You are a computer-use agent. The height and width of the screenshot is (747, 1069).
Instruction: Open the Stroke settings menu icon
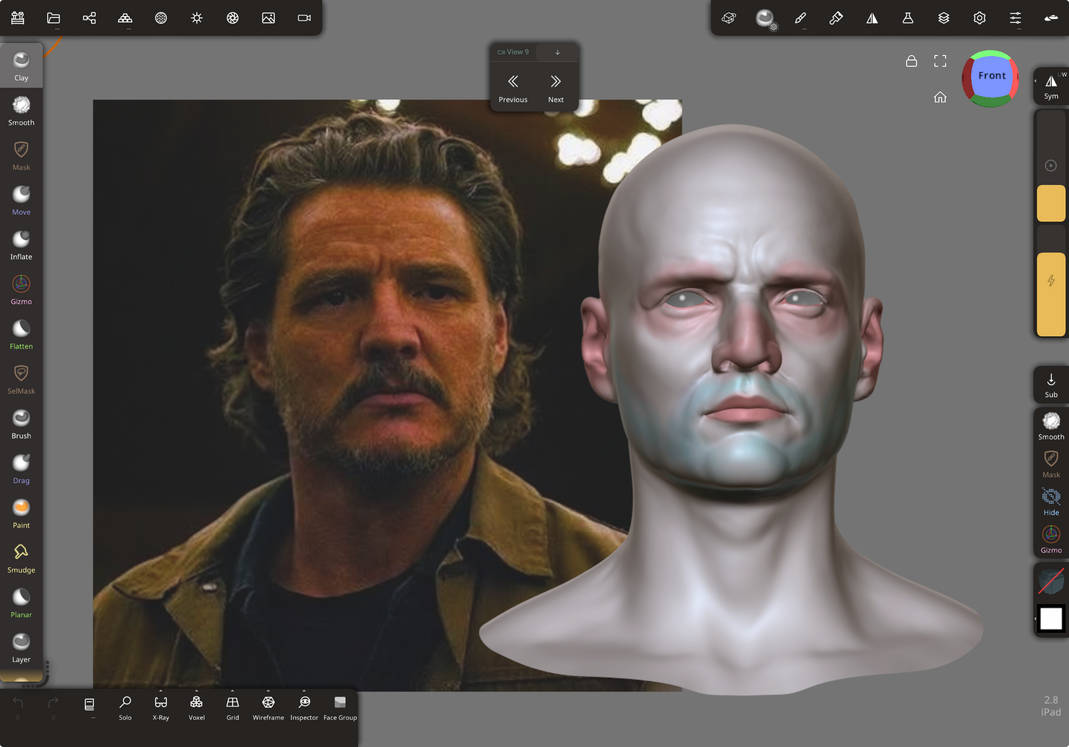729,18
